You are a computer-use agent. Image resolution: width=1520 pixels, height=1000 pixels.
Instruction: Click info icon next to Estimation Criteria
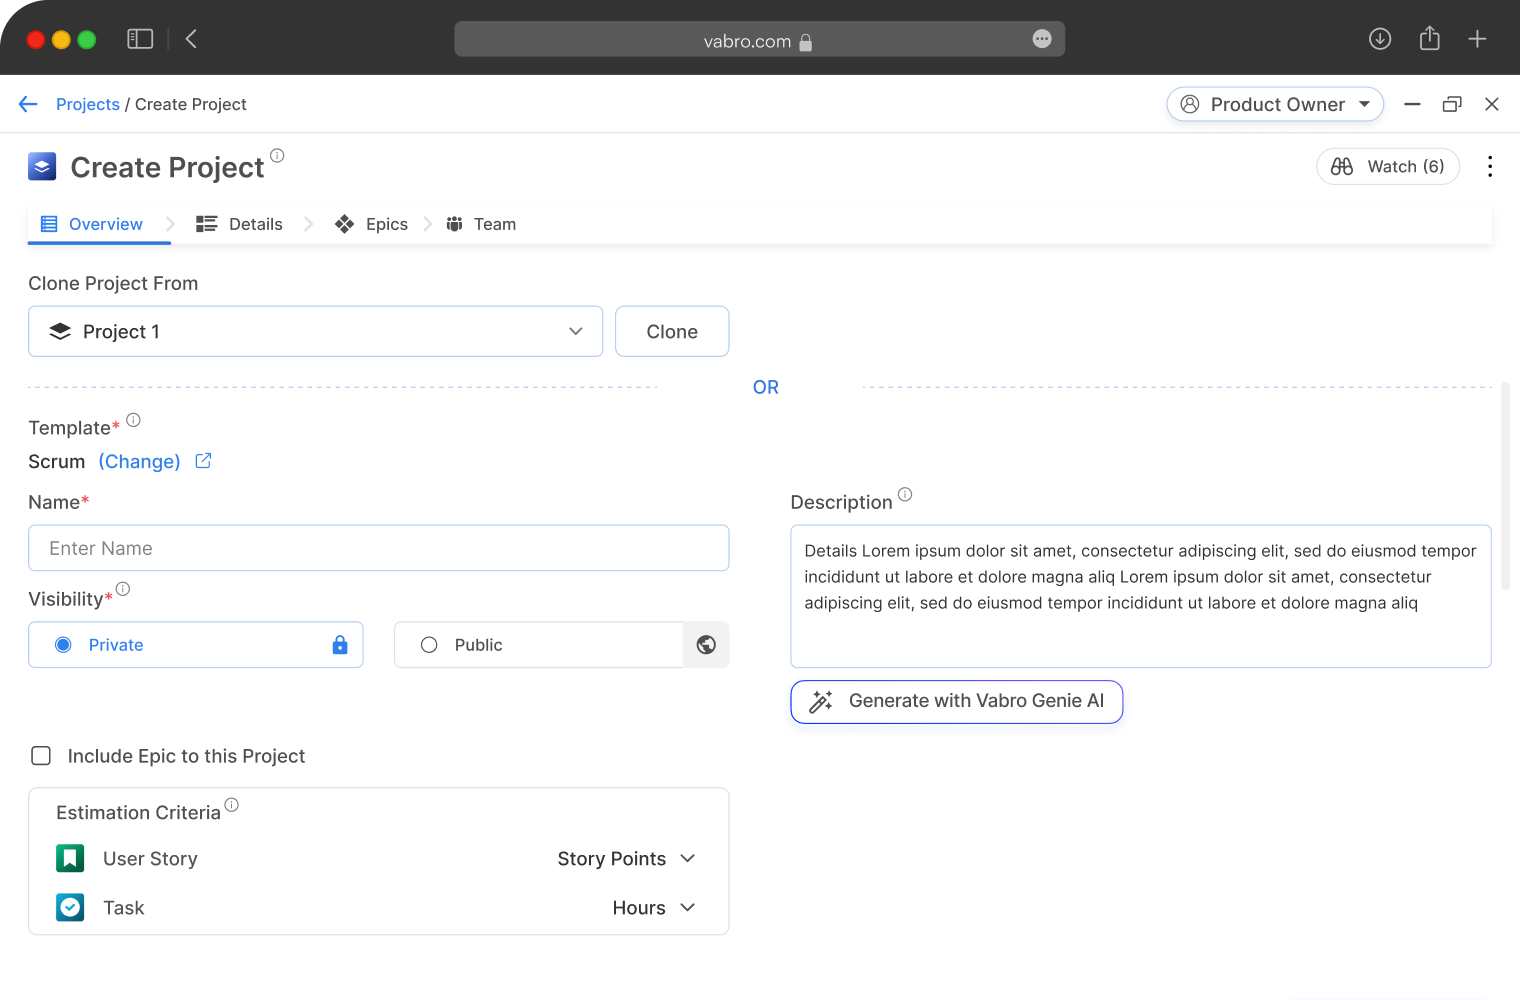point(232,805)
